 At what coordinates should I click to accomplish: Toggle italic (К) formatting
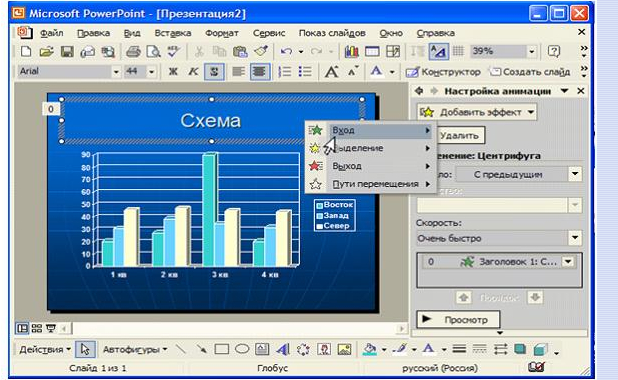click(193, 72)
